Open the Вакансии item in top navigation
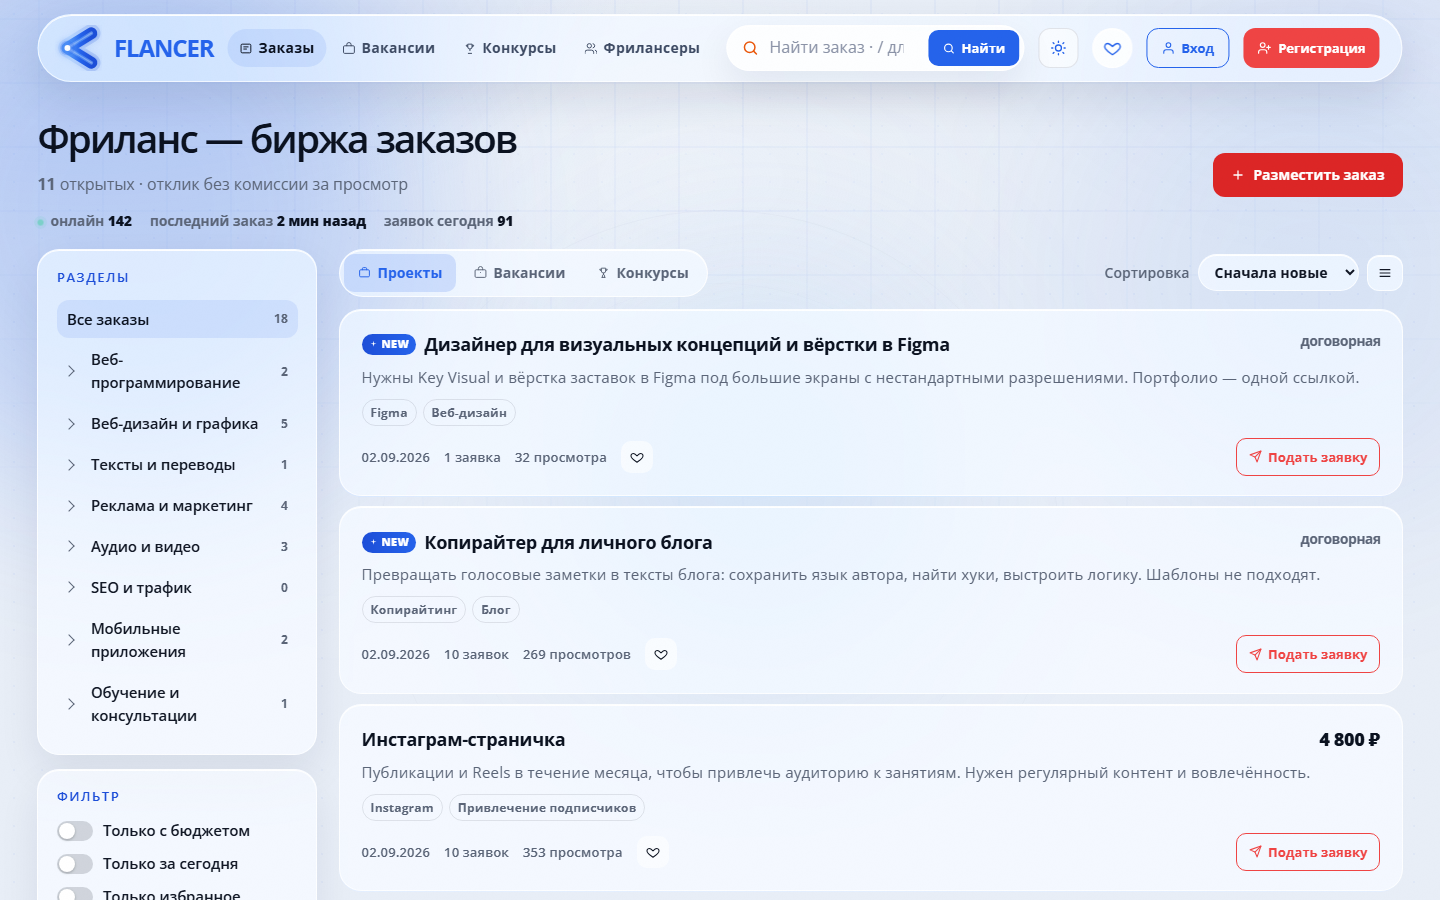This screenshot has height=900, width=1440. [x=388, y=48]
